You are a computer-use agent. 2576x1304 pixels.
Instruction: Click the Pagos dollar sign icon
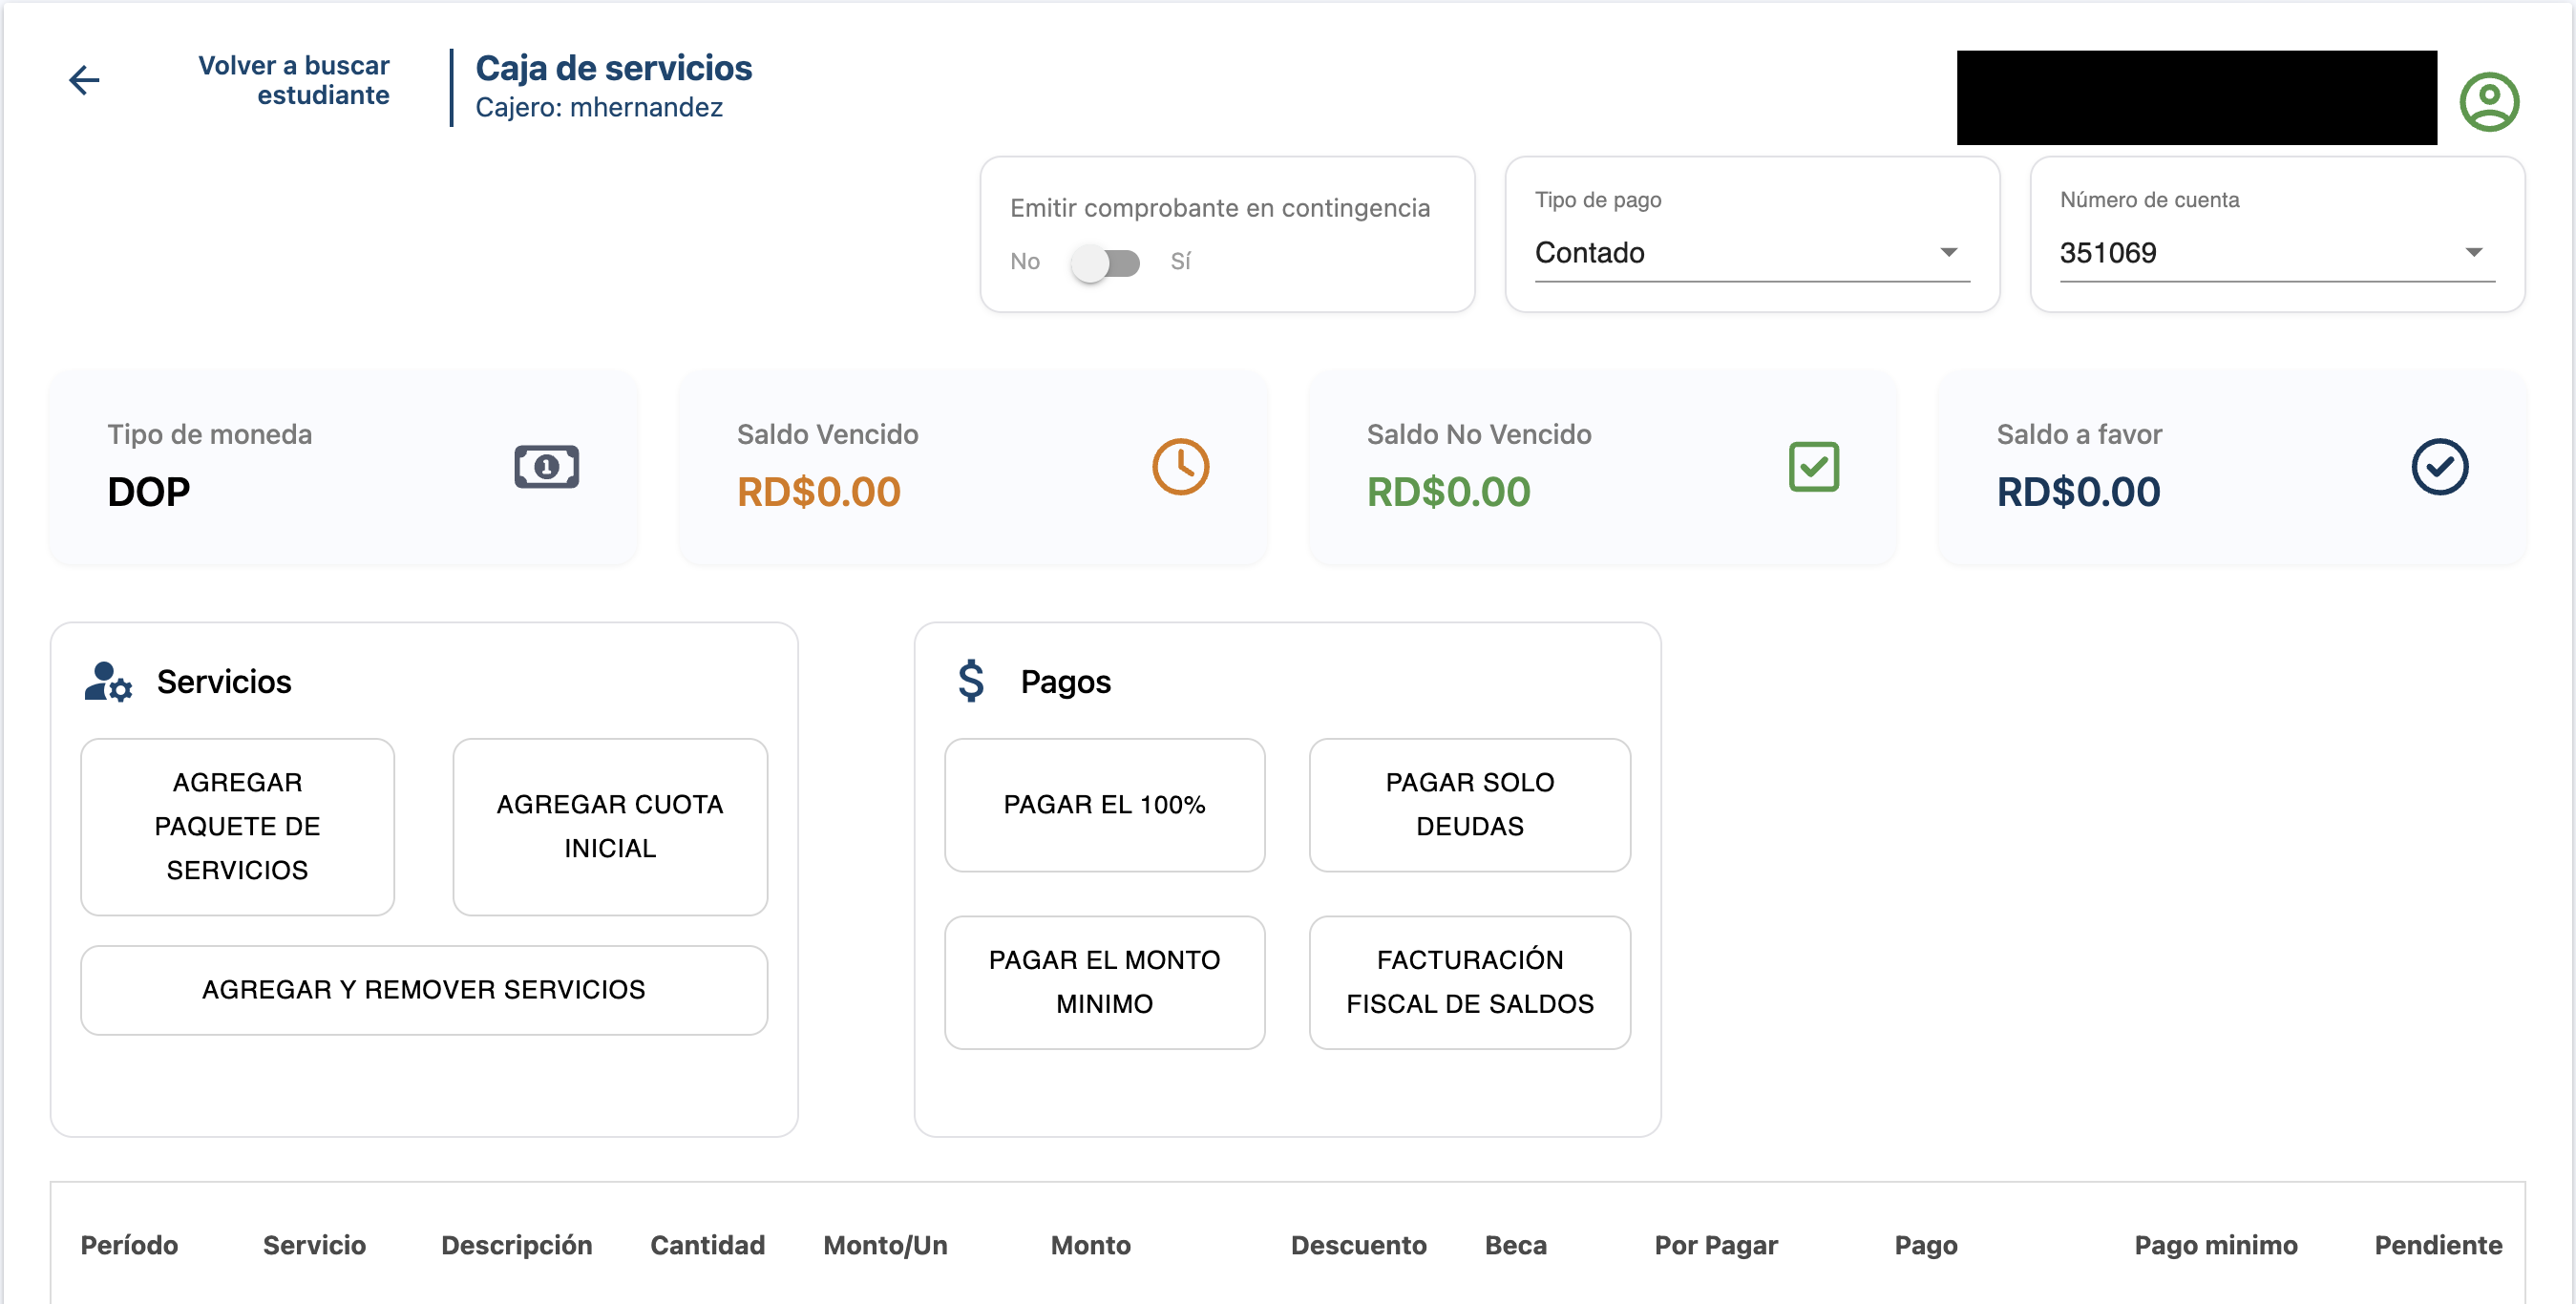coord(970,681)
